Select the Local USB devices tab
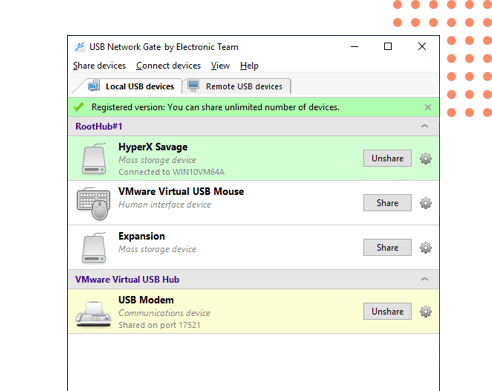The image size is (492, 391). (131, 86)
